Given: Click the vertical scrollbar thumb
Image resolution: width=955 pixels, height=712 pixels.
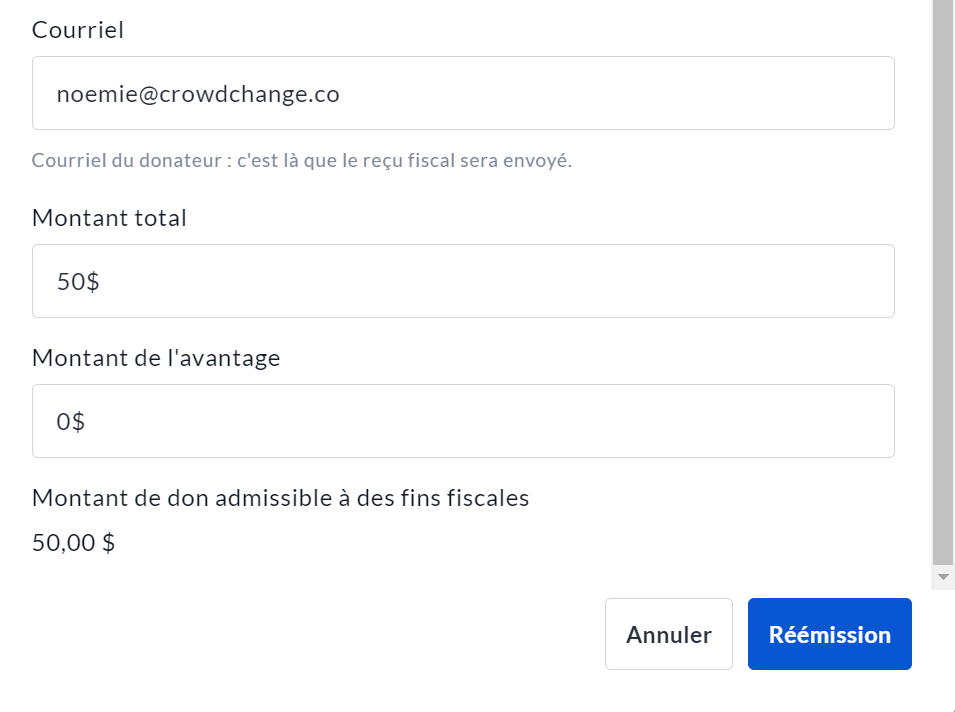Looking at the screenshot, I should click(942, 280).
